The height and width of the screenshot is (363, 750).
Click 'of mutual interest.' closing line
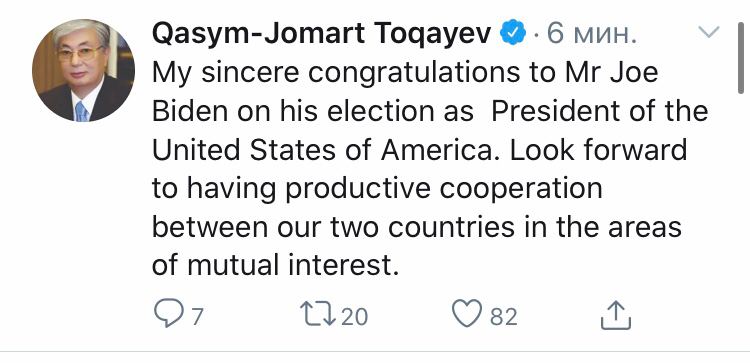point(276,265)
